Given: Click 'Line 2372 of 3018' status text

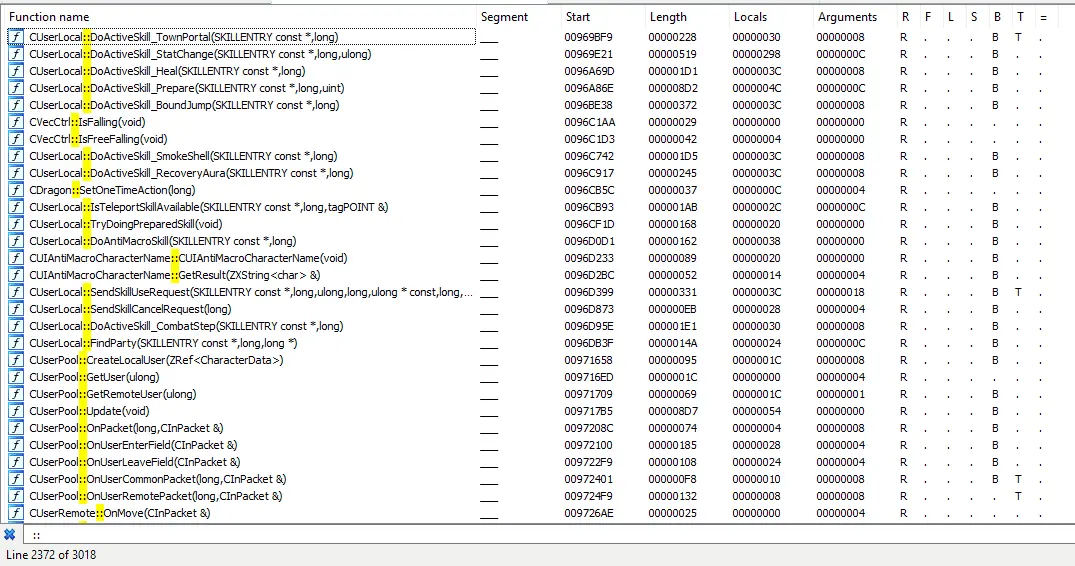Looking at the screenshot, I should [x=51, y=555].
